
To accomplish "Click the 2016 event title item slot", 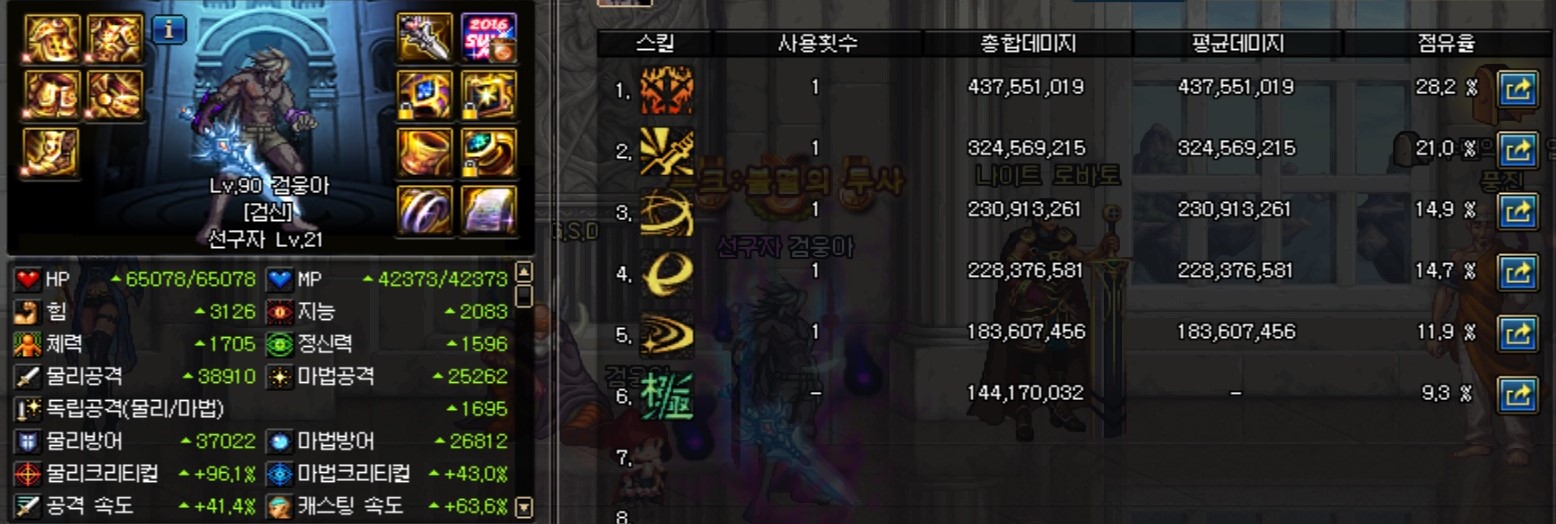I will [488, 38].
